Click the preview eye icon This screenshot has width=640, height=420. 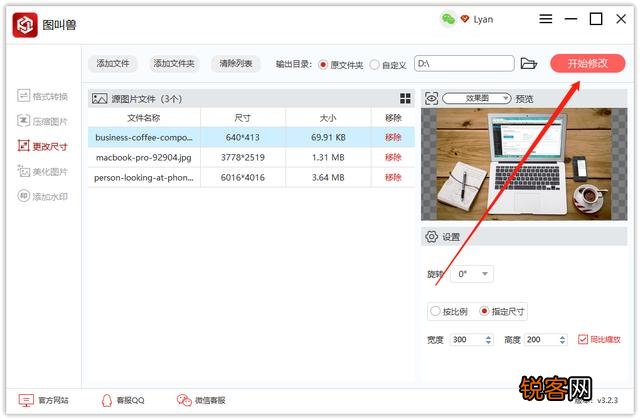click(x=431, y=98)
